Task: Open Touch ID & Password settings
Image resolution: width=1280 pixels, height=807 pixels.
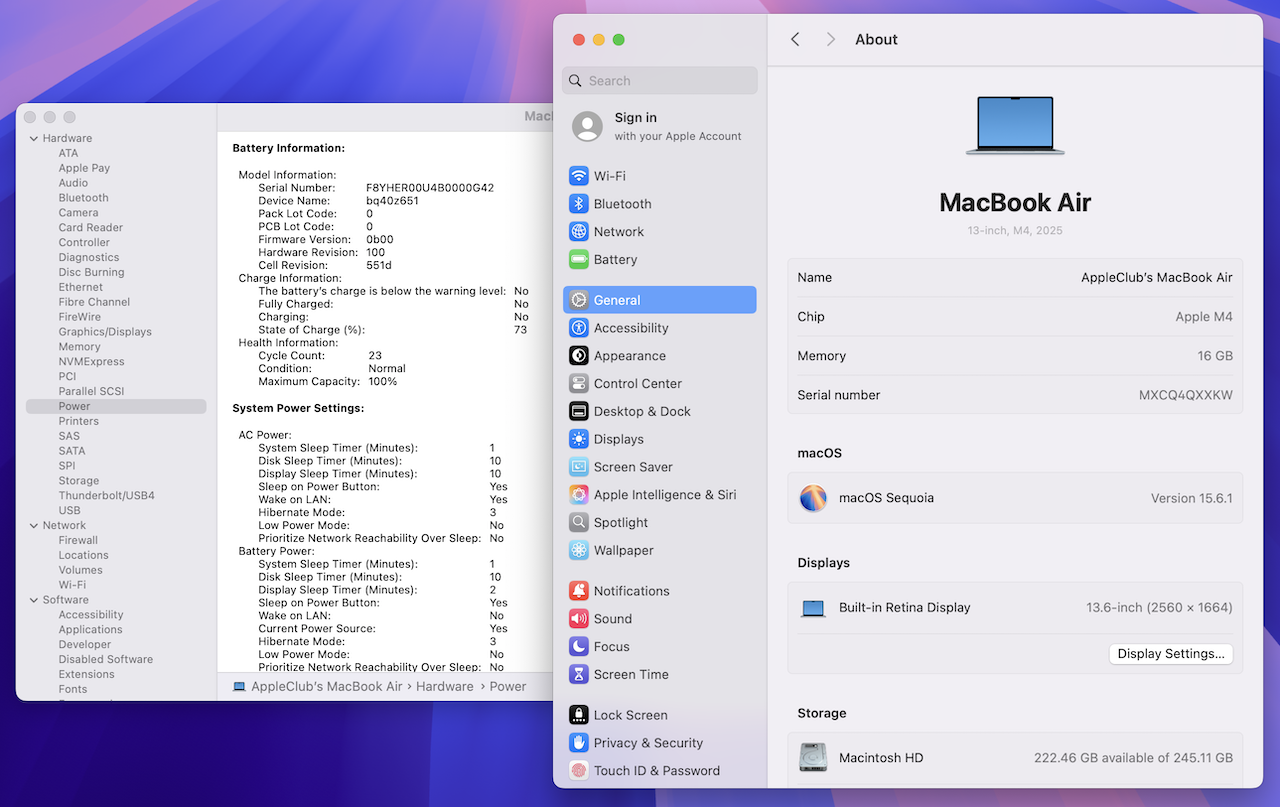Action: click(x=660, y=771)
